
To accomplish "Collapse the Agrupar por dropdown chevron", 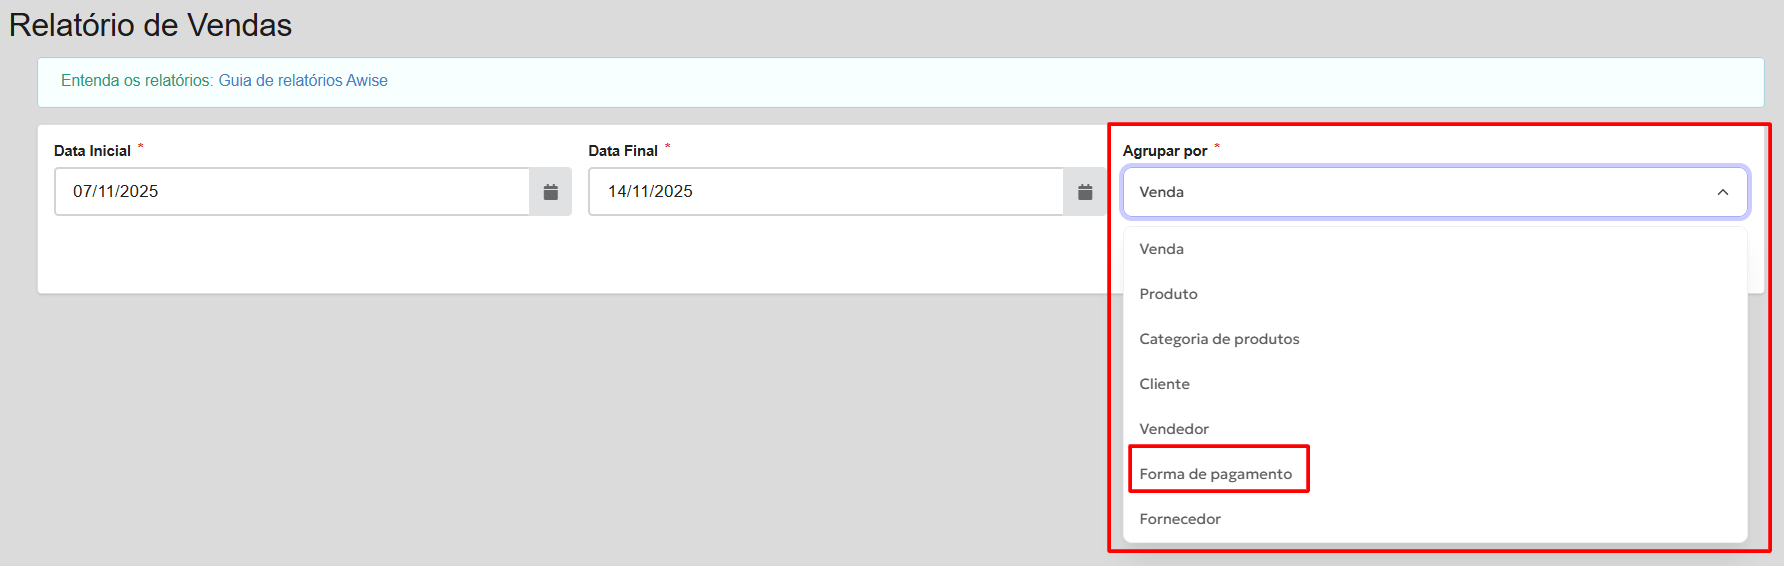I will 1722,192.
